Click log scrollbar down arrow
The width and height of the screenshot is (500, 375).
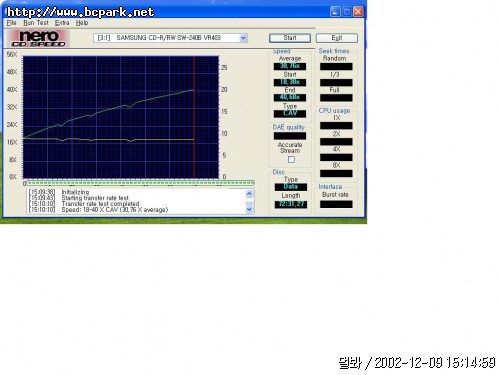click(249, 210)
